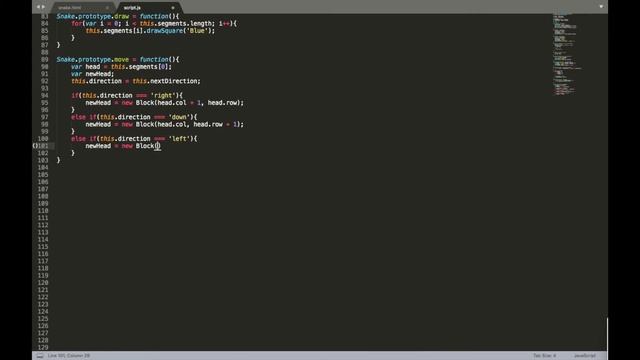
Task: Click the 'left' string on line 100
Action: pos(179,139)
